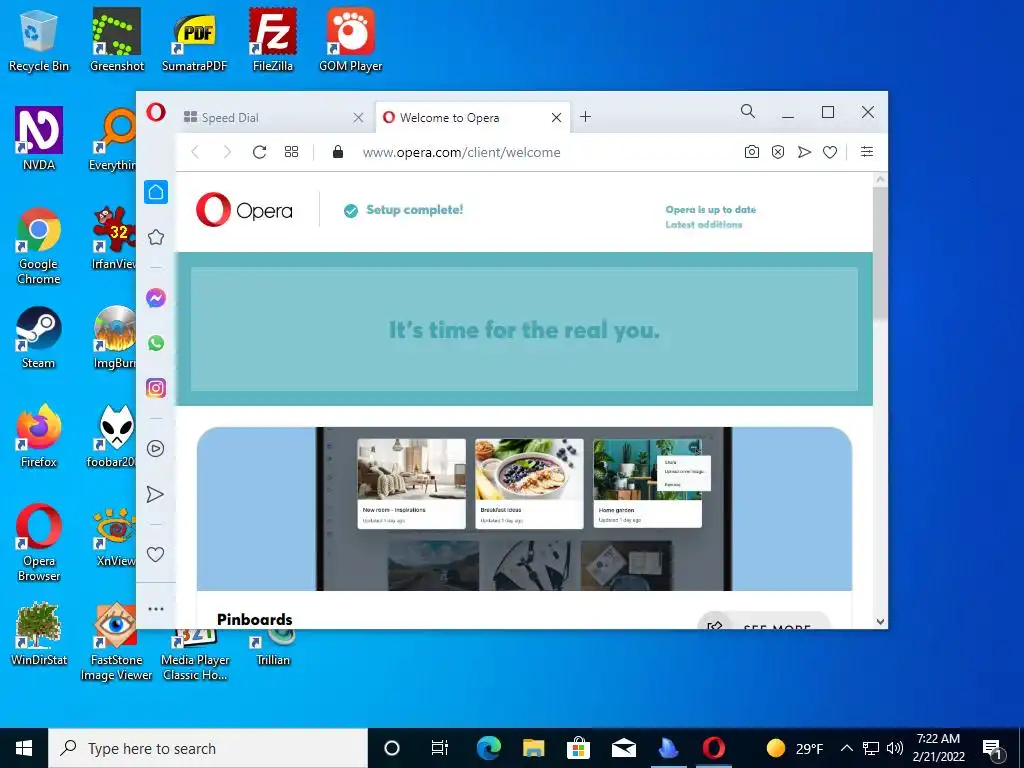
Task: Open the Player icon in sidebar
Action: coord(155,449)
